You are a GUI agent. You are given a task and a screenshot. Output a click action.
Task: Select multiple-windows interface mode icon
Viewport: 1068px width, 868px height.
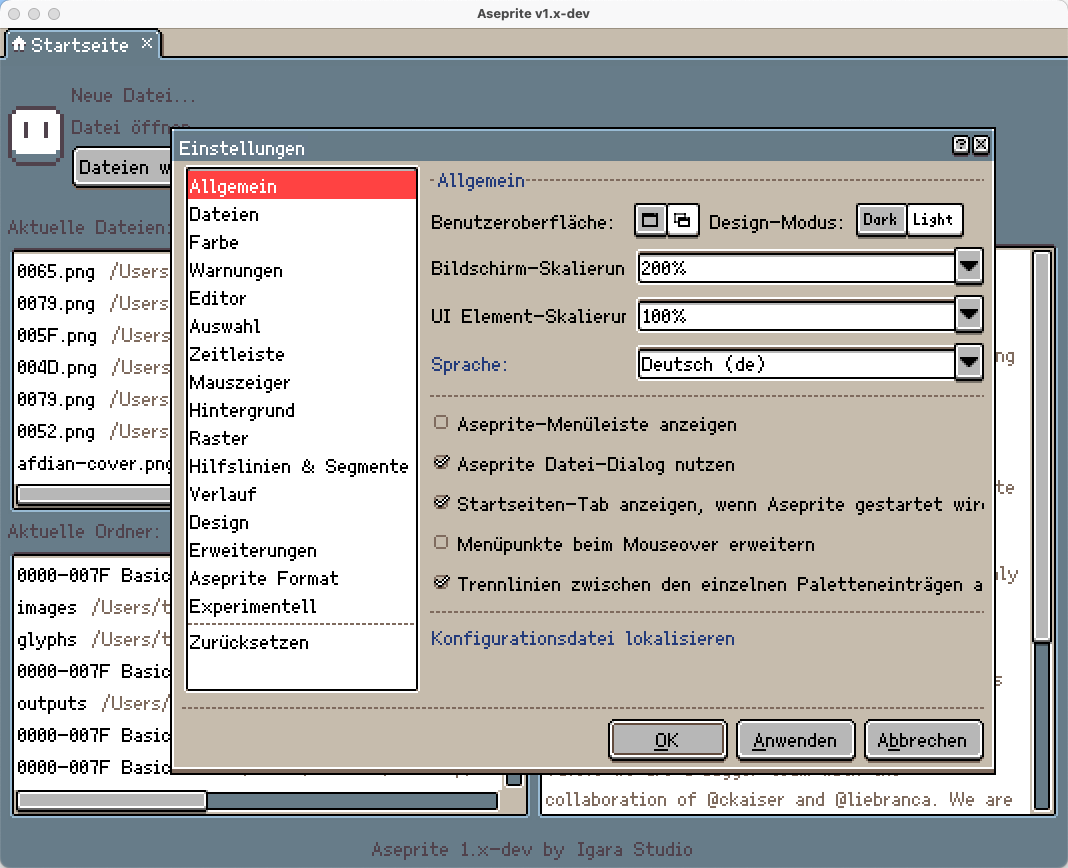[682, 220]
